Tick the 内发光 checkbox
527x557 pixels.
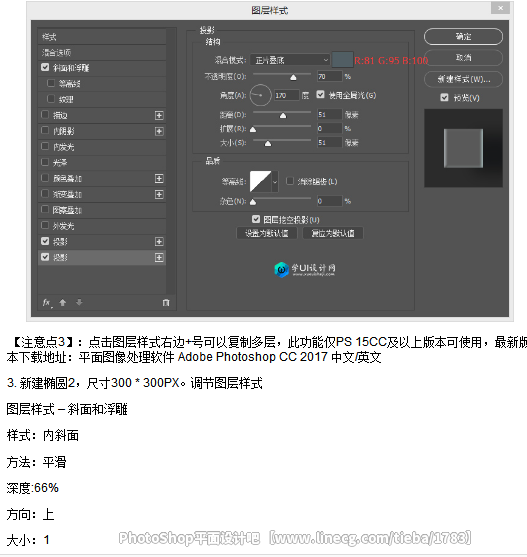click(x=45, y=146)
